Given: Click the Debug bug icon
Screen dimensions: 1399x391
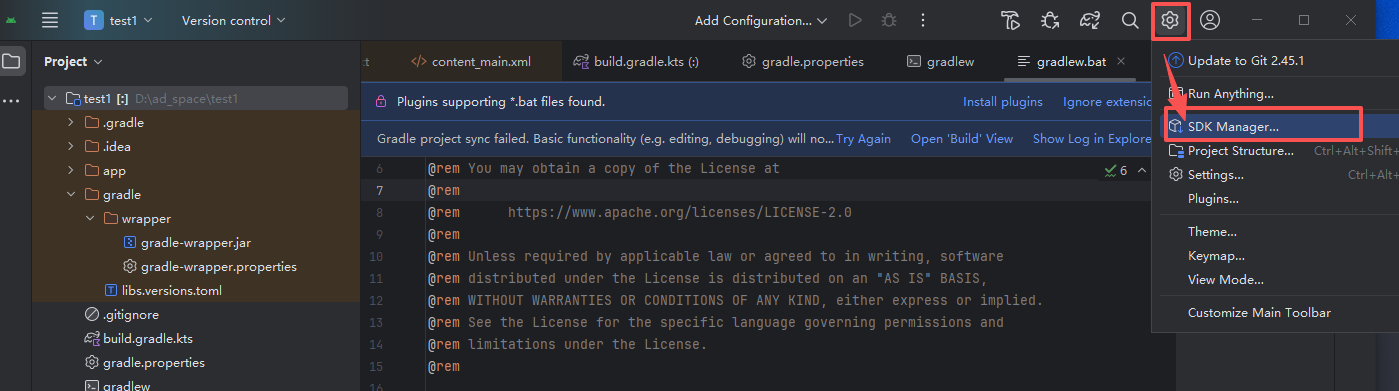Looking at the screenshot, I should (888, 20).
